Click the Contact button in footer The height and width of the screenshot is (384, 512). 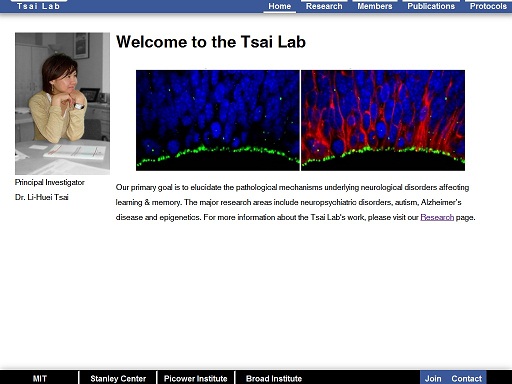pyautogui.click(x=466, y=378)
